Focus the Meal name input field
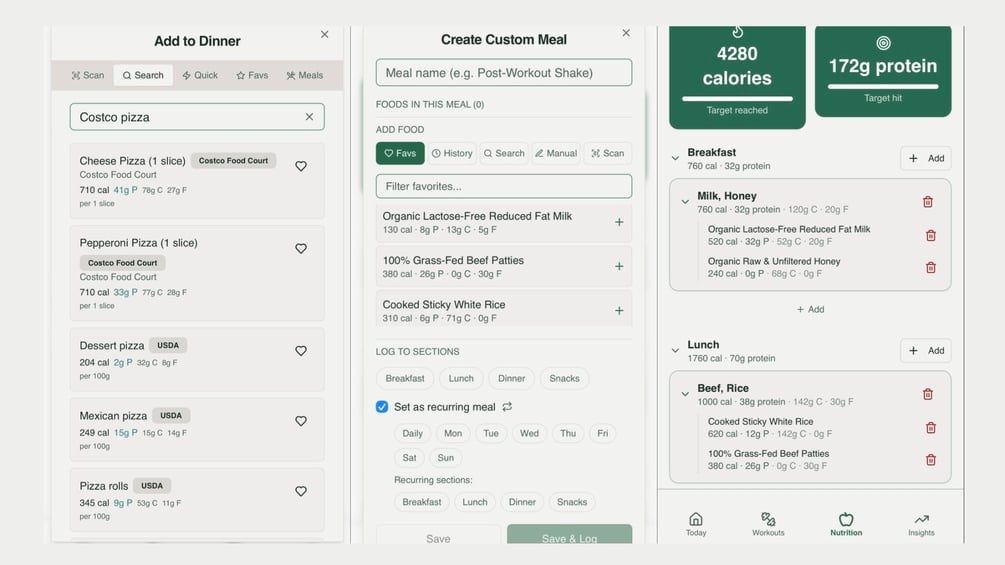The width and height of the screenshot is (1005, 565). click(x=504, y=72)
